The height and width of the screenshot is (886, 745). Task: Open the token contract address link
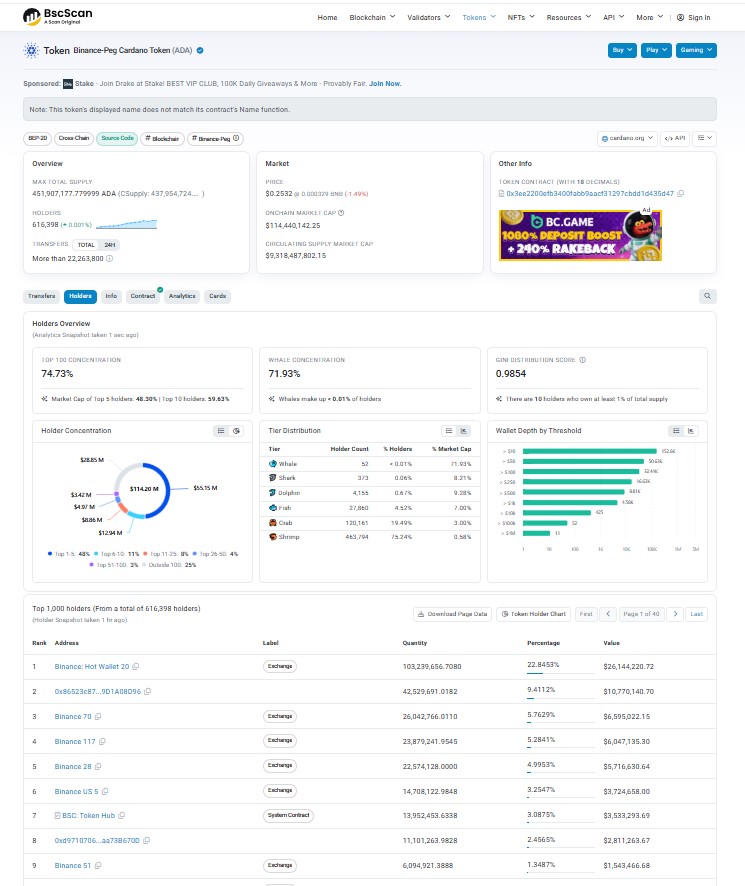590,193
